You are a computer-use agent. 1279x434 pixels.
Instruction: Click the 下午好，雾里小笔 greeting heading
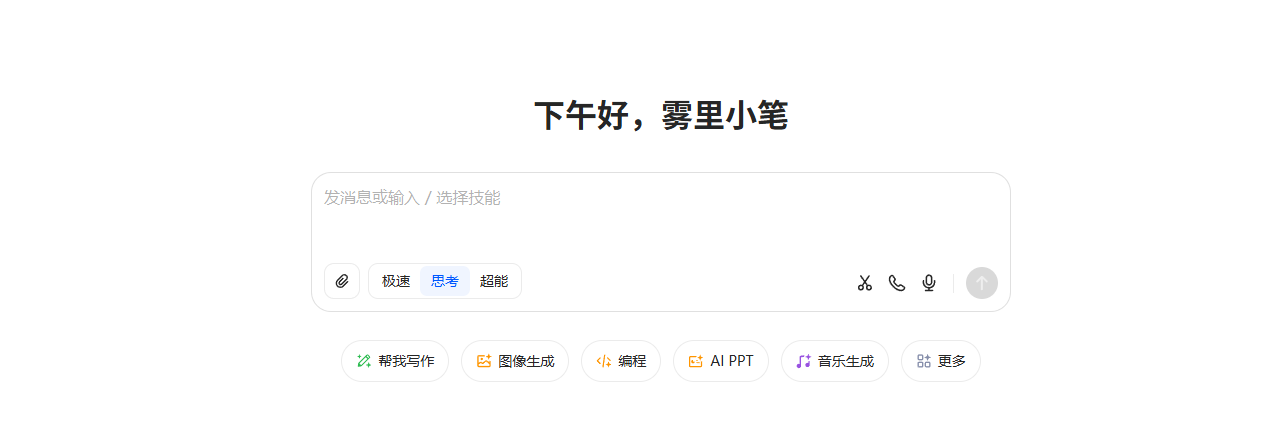tap(661, 116)
